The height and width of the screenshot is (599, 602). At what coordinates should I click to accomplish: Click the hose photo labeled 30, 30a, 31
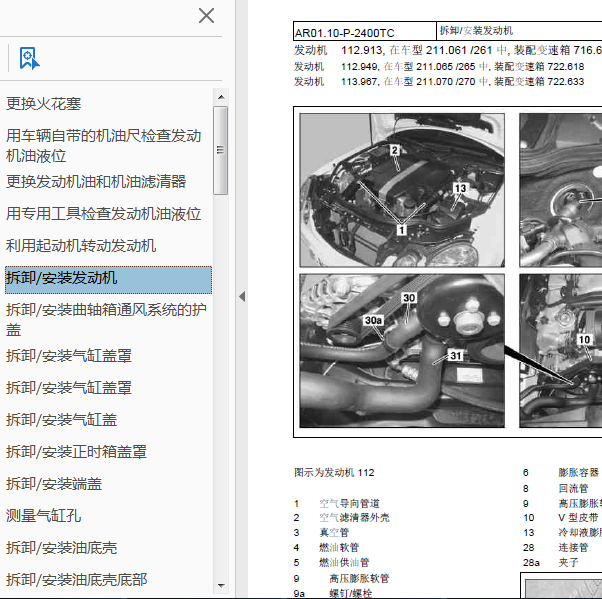pyautogui.click(x=402, y=351)
